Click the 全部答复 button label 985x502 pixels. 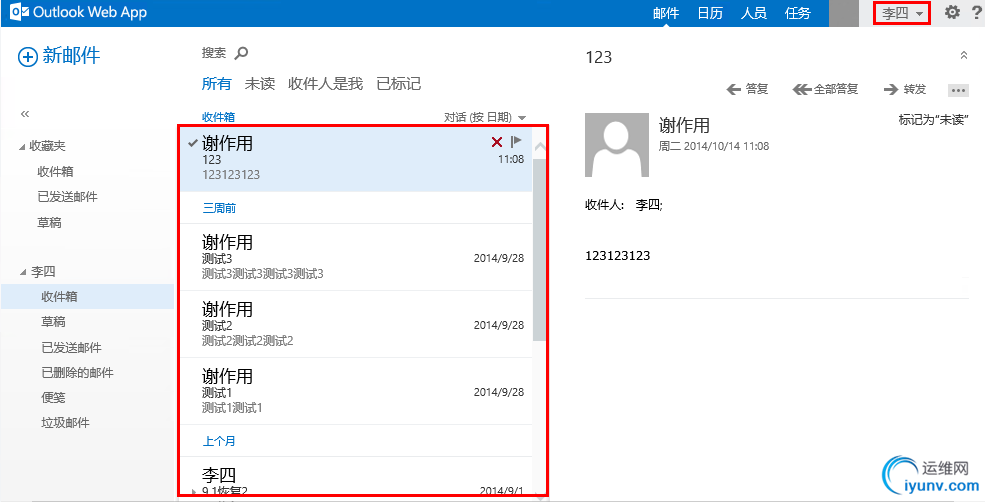click(x=836, y=90)
